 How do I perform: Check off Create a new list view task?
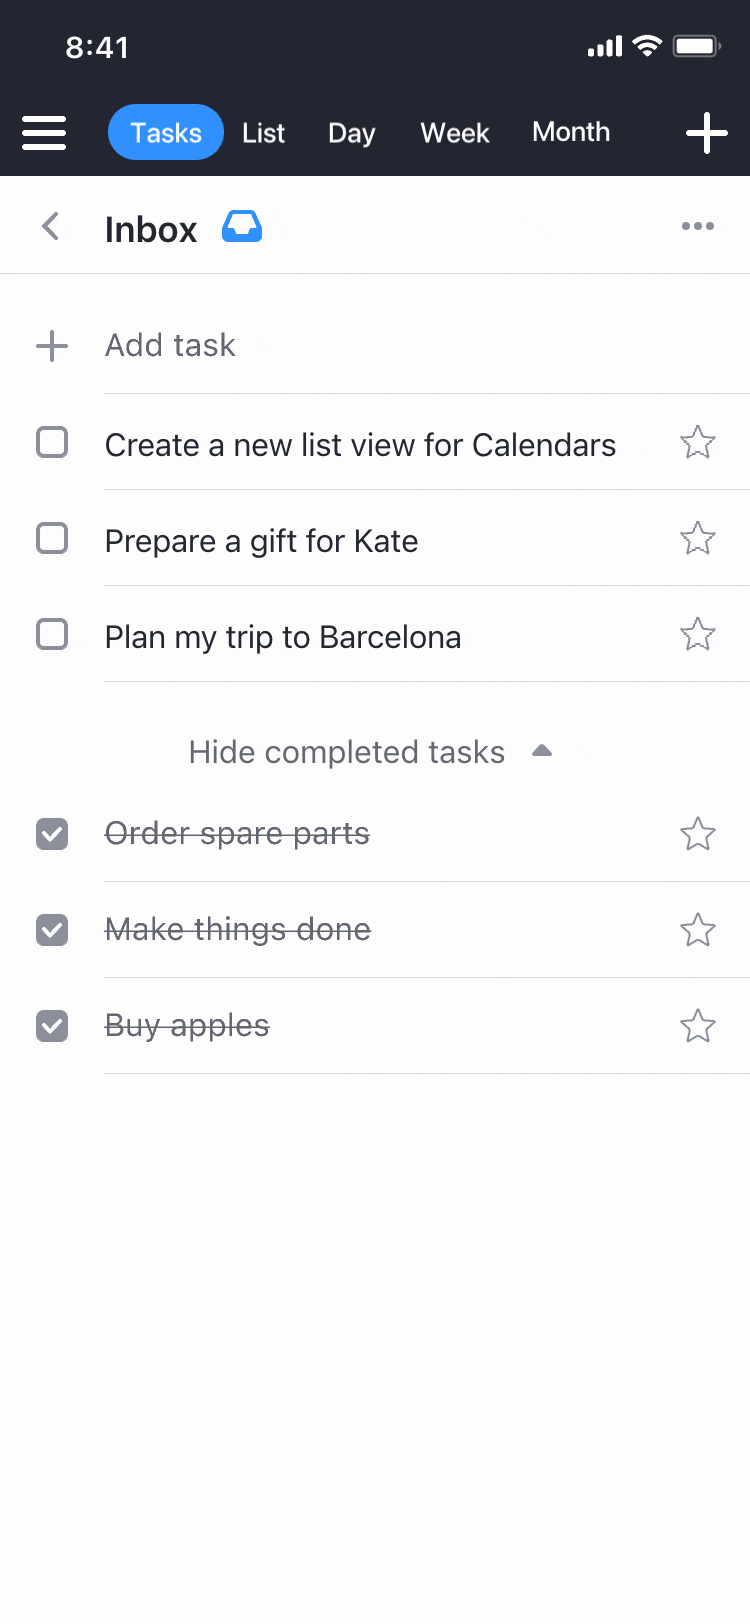(52, 442)
